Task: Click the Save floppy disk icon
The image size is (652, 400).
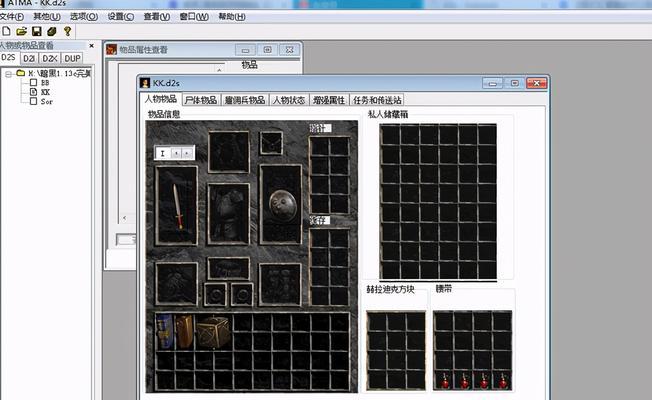Action: 37,31
